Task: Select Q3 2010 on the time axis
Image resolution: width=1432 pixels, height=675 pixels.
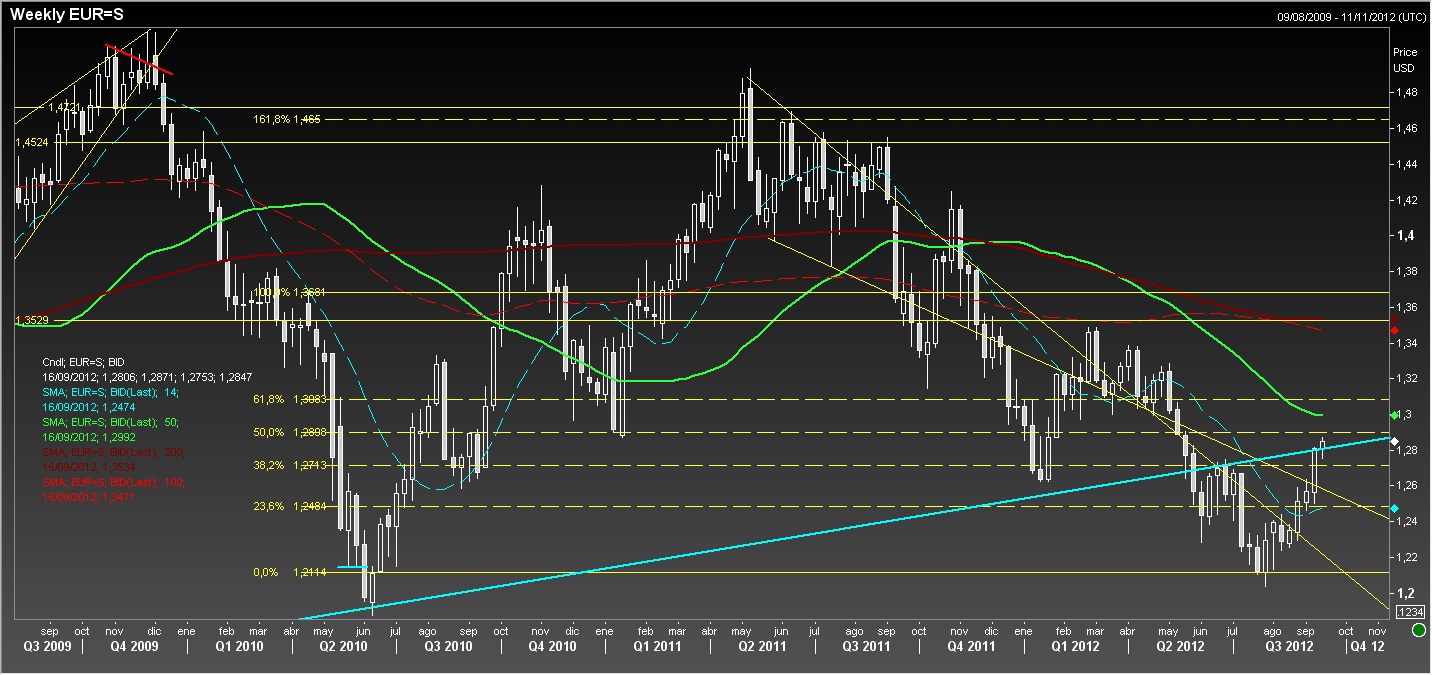Action: [x=450, y=647]
